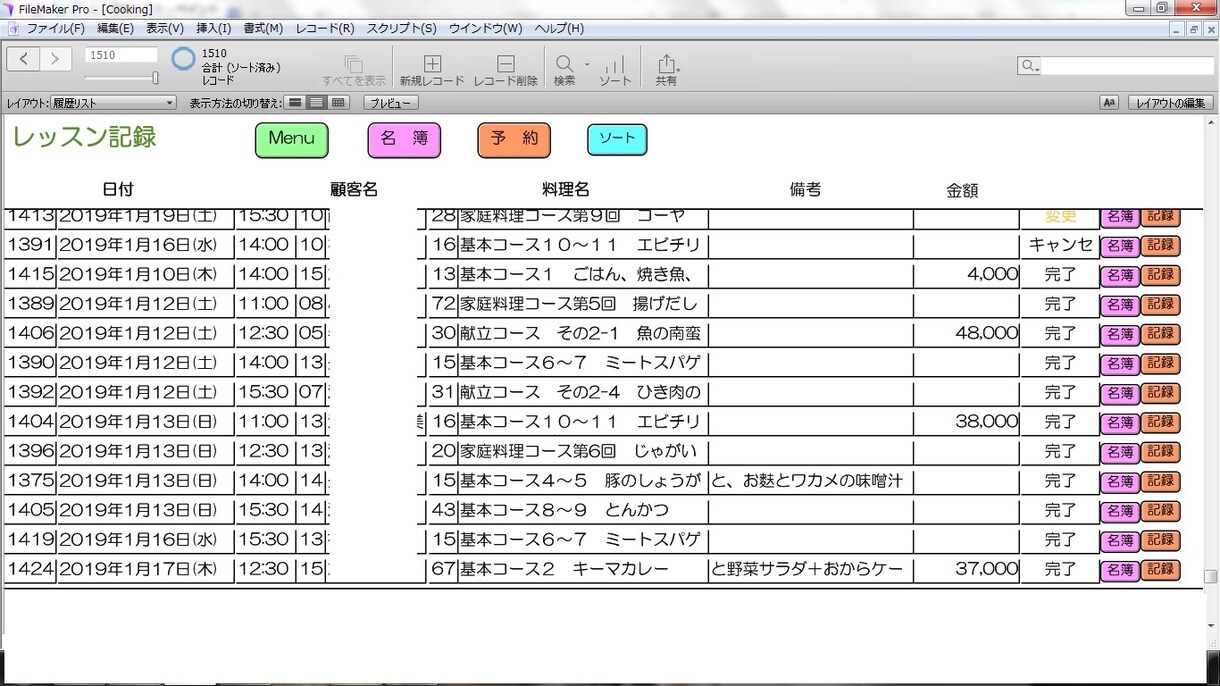Click 記録 button in record 1424 row
The image size is (1220, 686).
pos(1160,570)
